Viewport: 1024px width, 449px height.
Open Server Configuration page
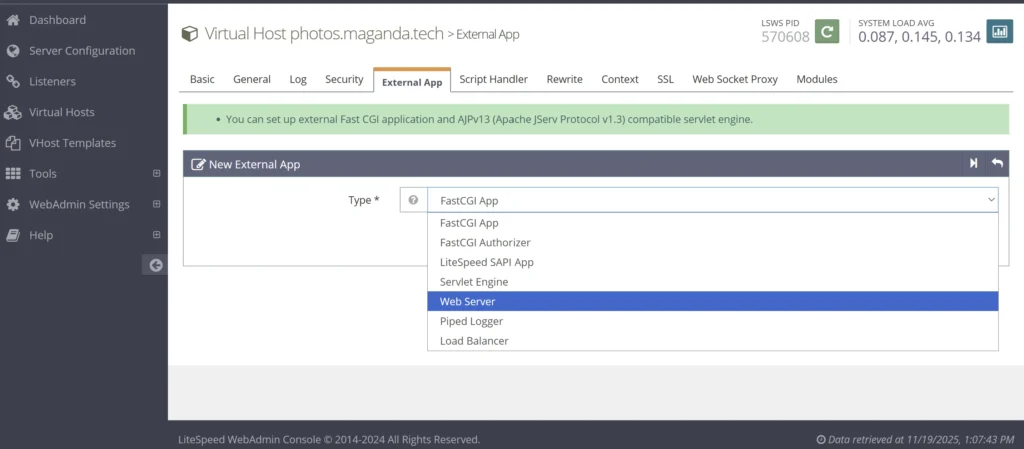[x=82, y=51]
